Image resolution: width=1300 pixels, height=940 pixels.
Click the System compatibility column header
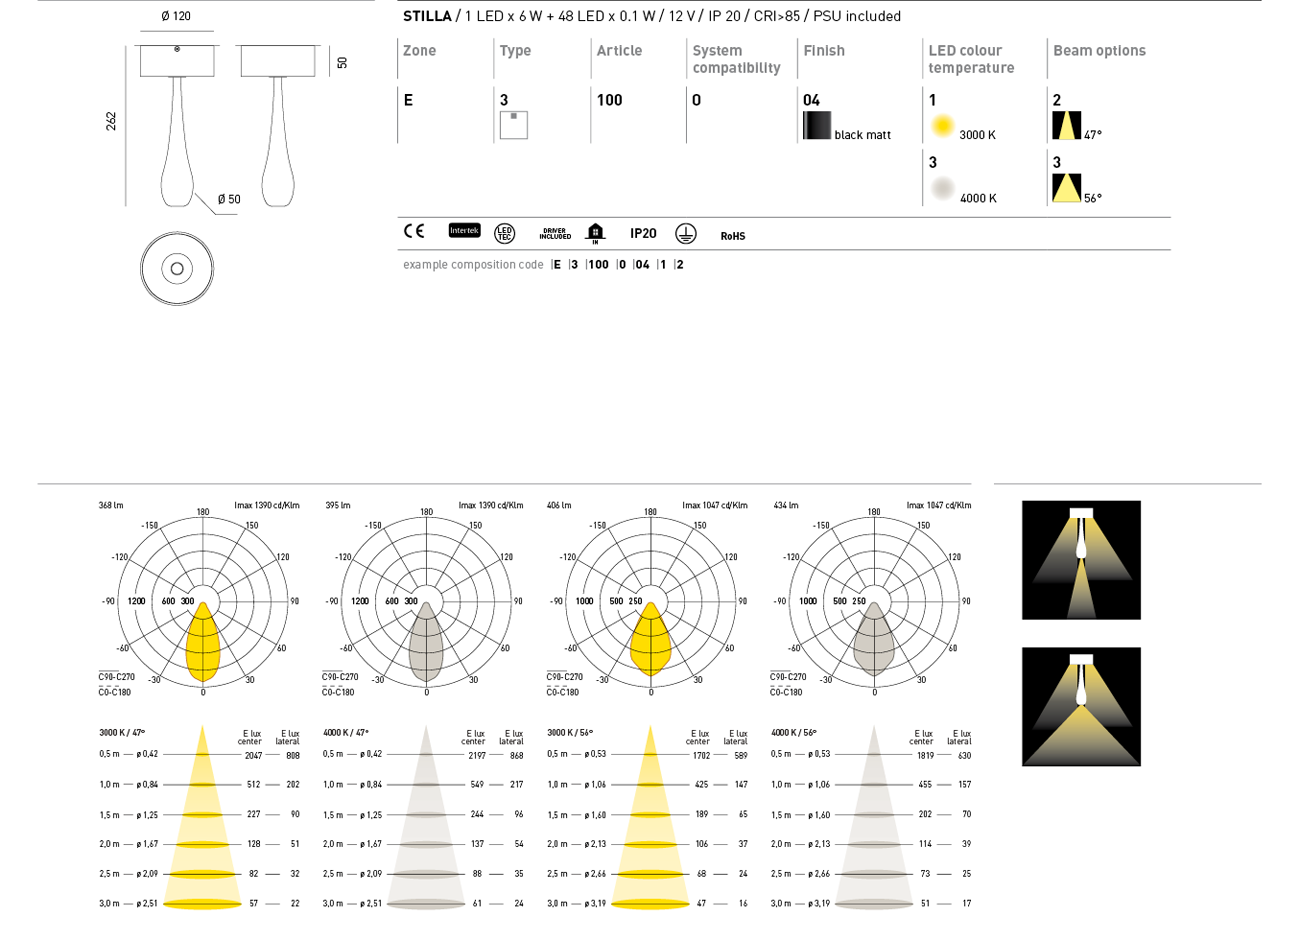[736, 59]
